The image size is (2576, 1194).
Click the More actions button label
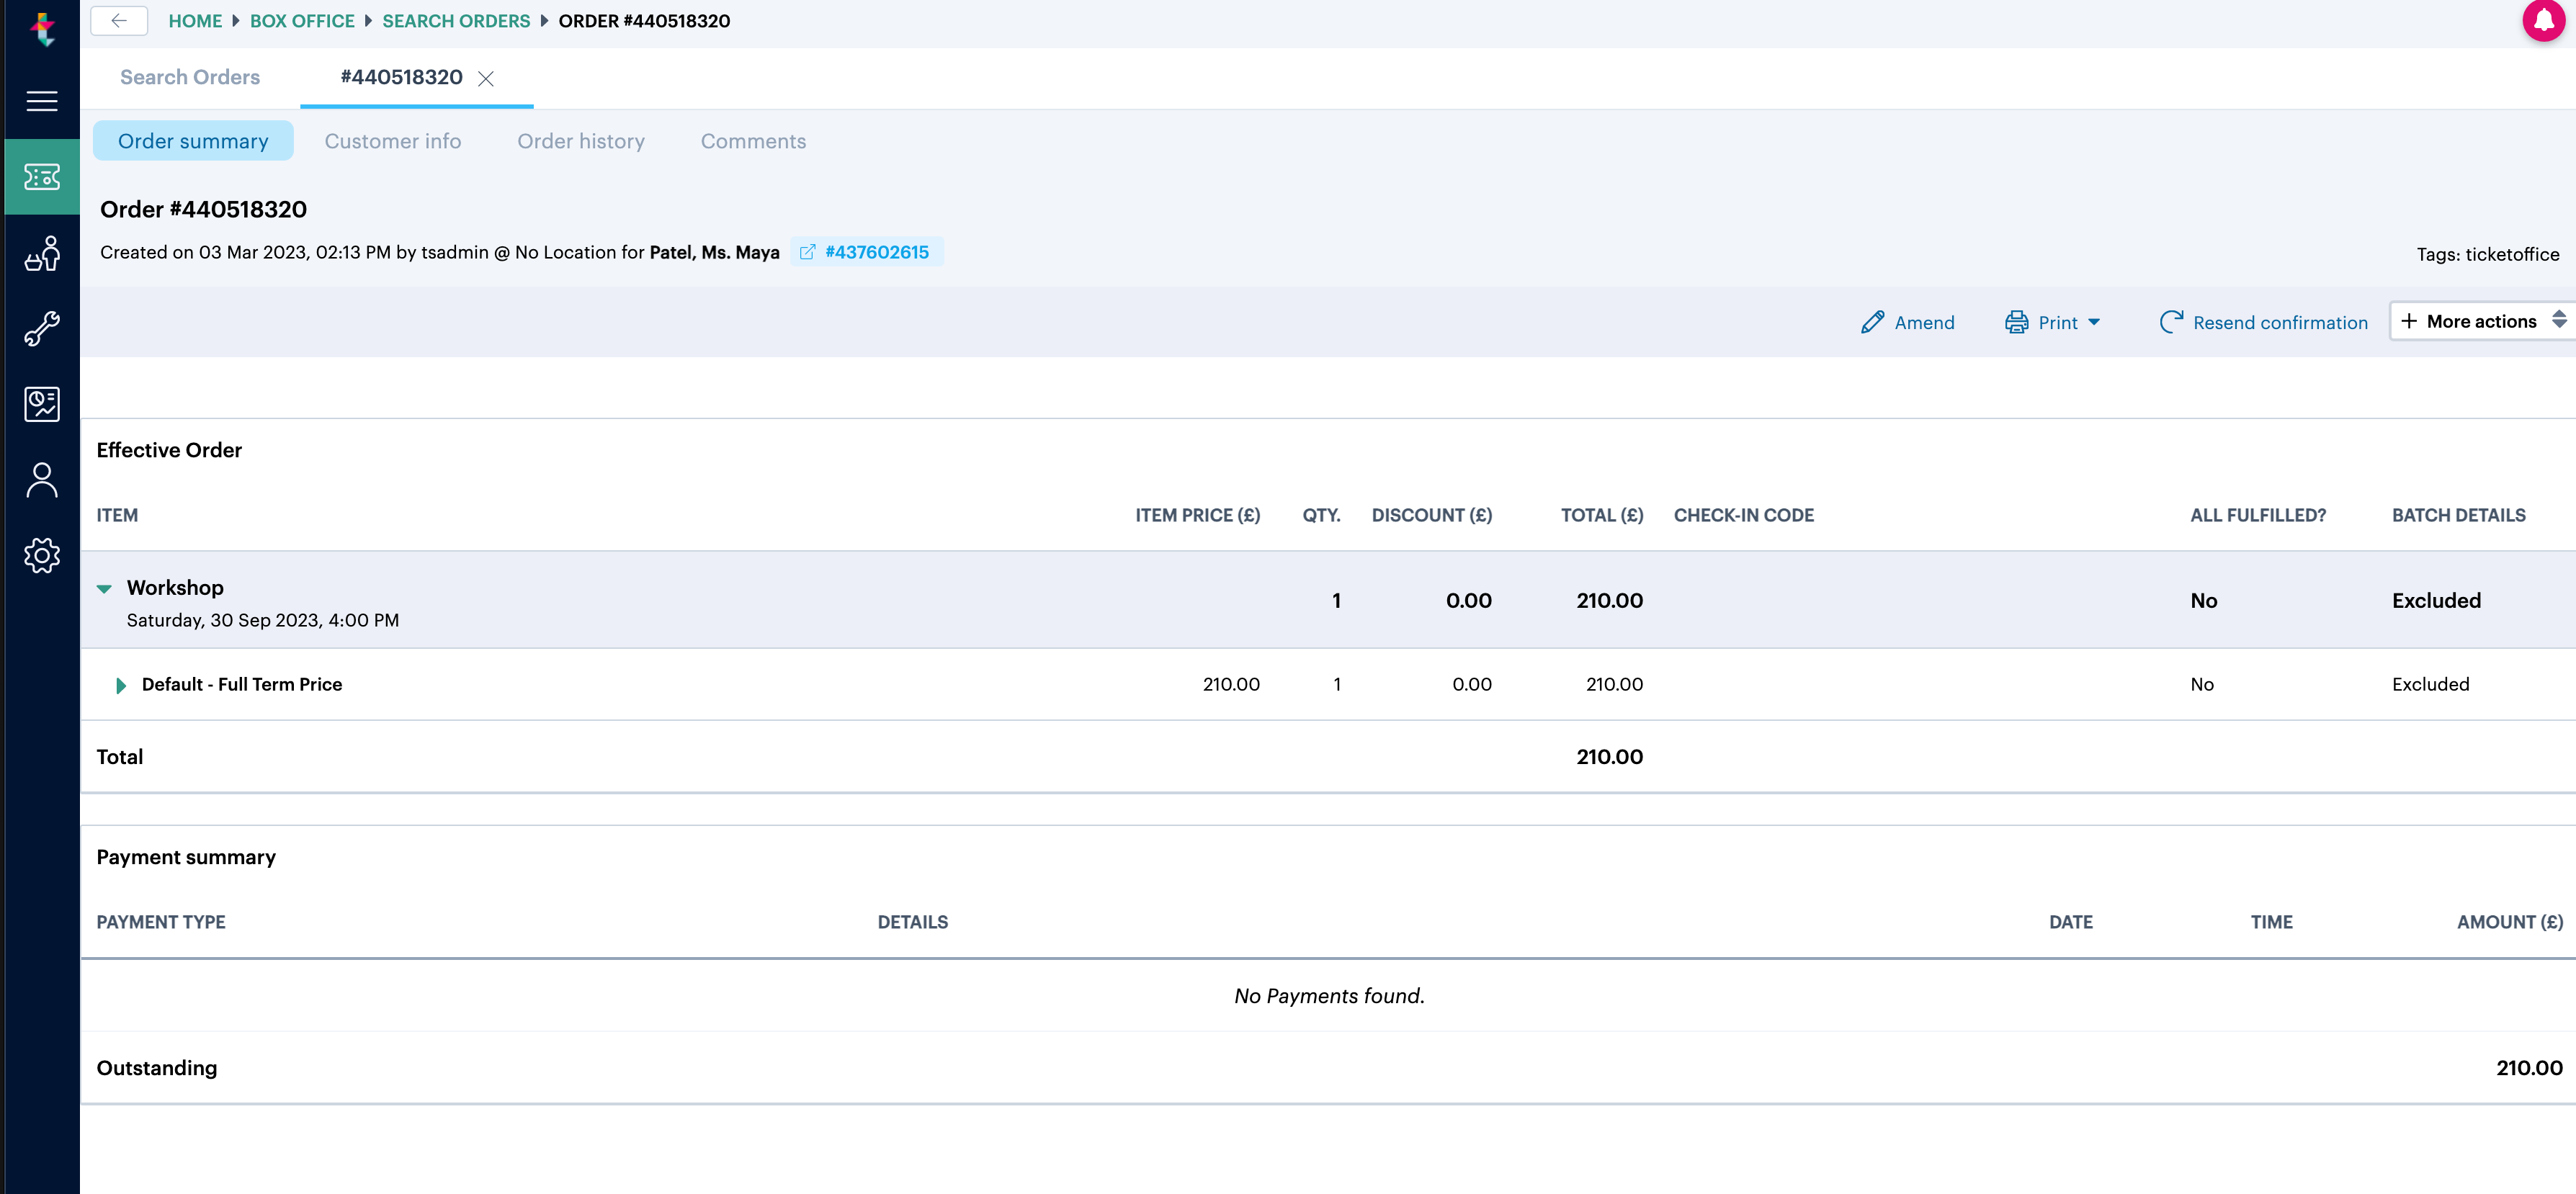(x=2481, y=321)
